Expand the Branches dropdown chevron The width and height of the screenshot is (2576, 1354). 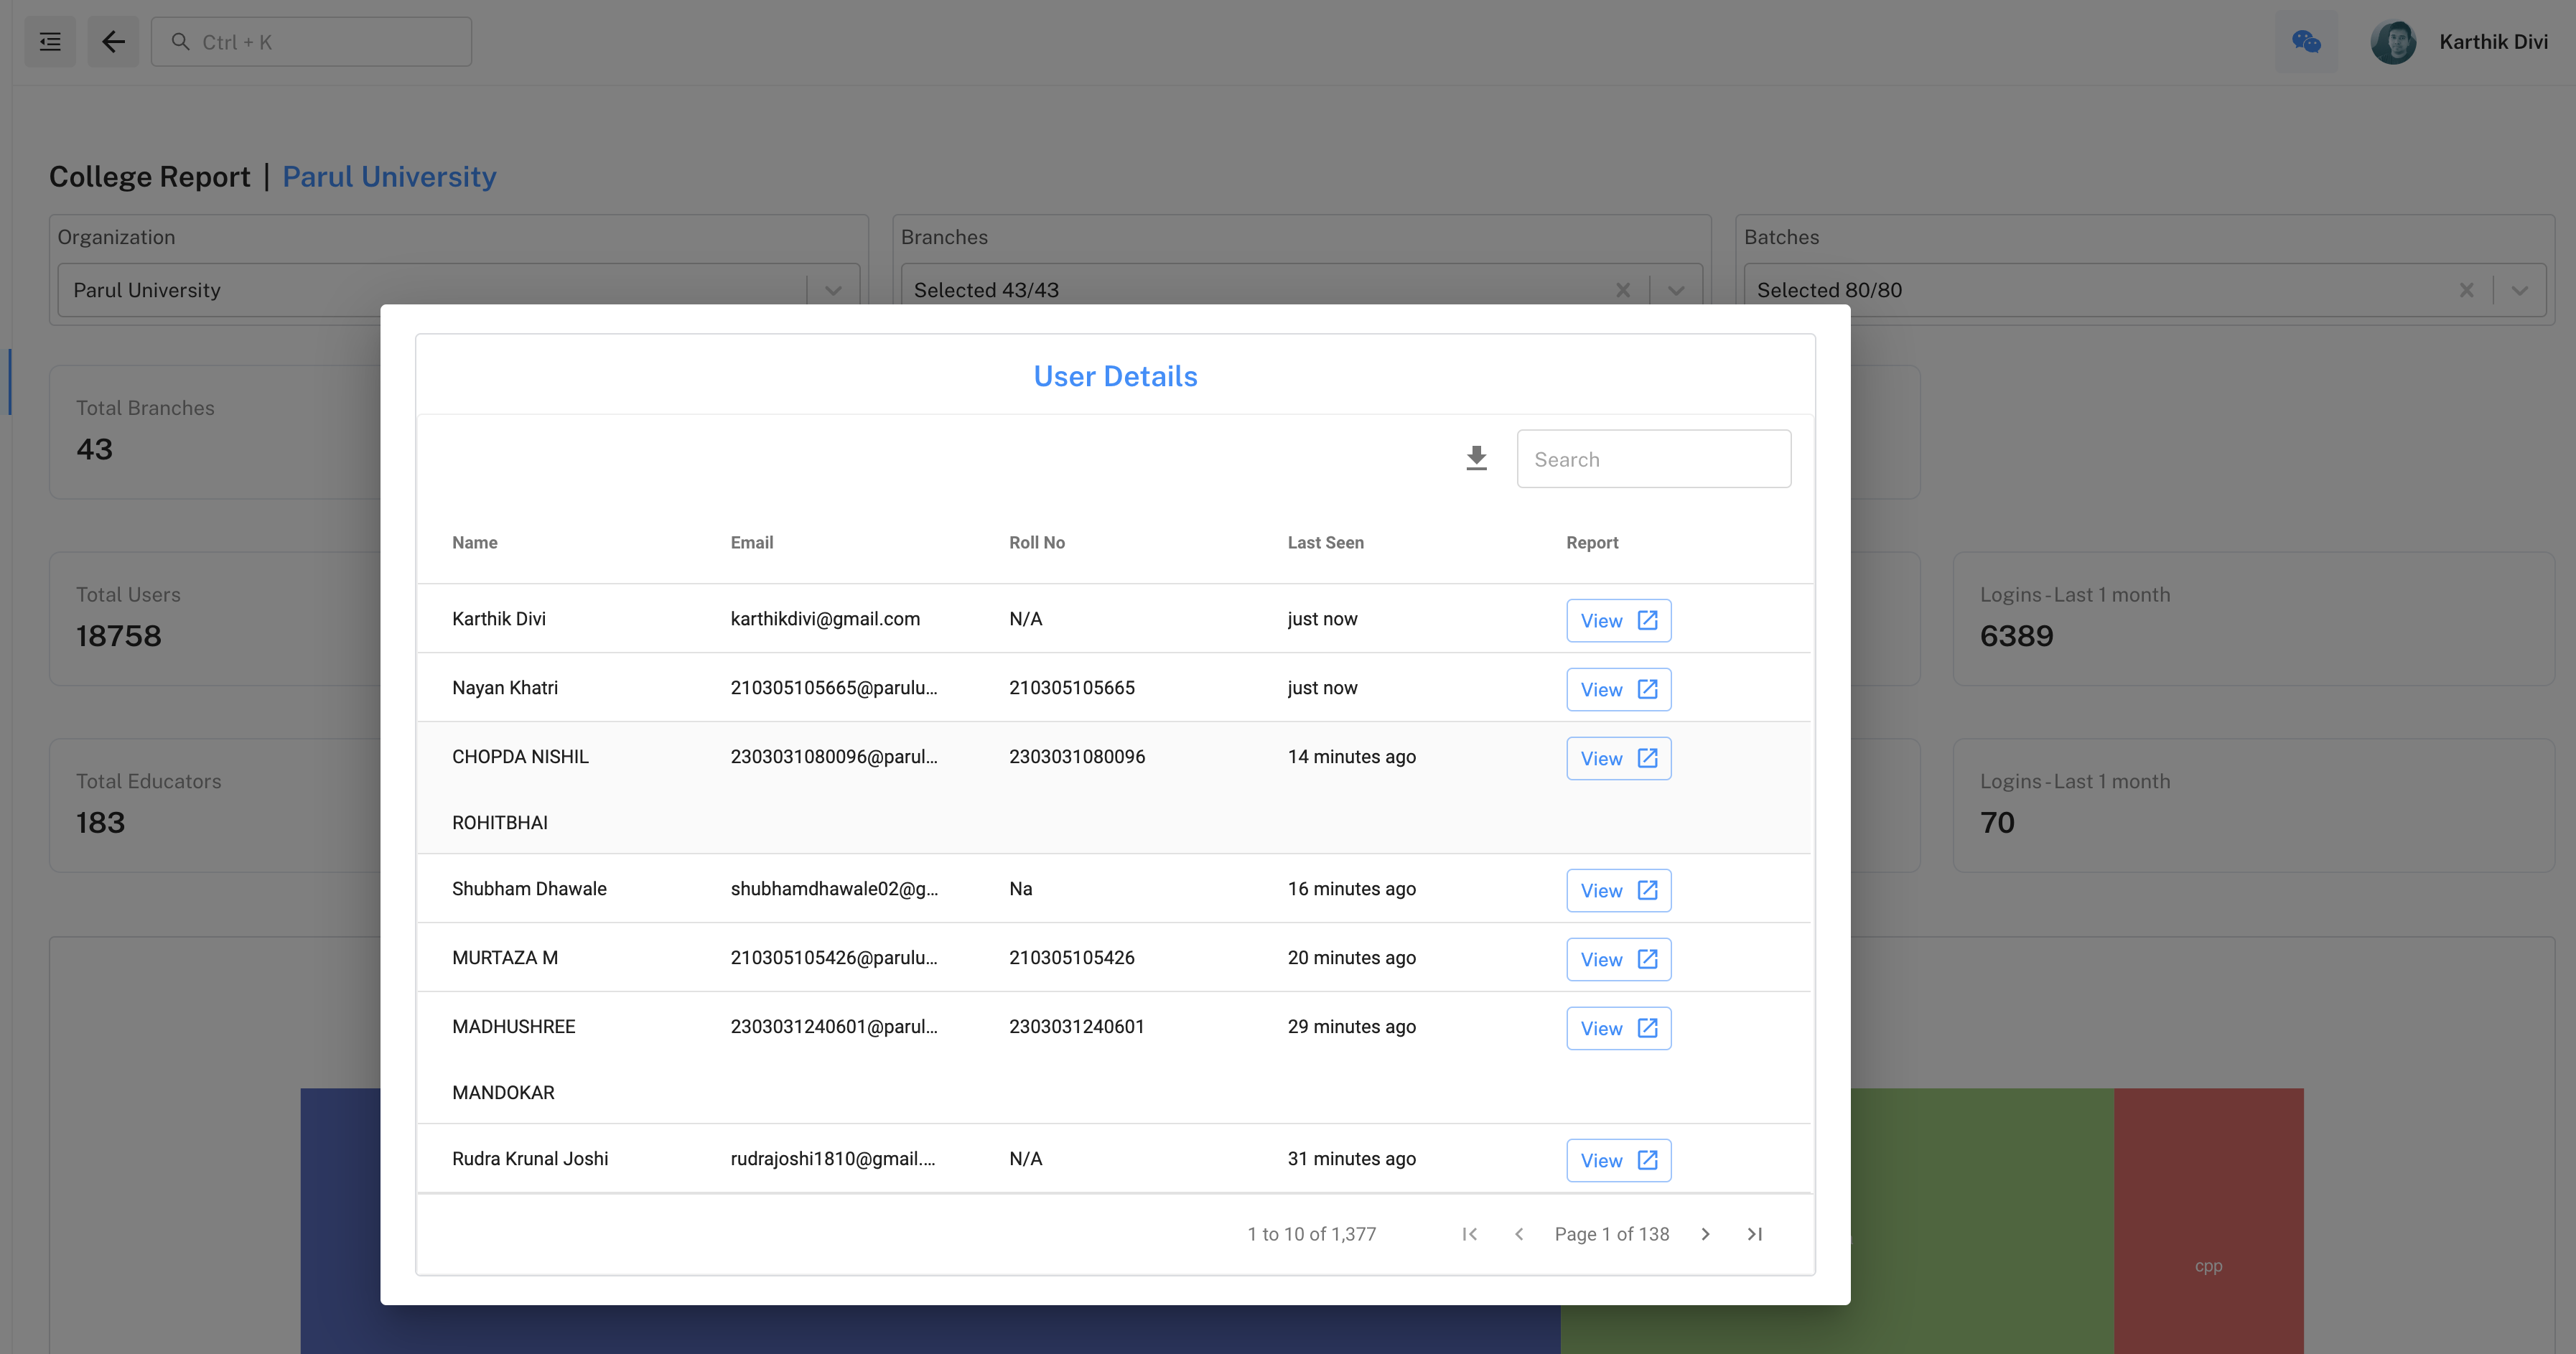point(1676,290)
